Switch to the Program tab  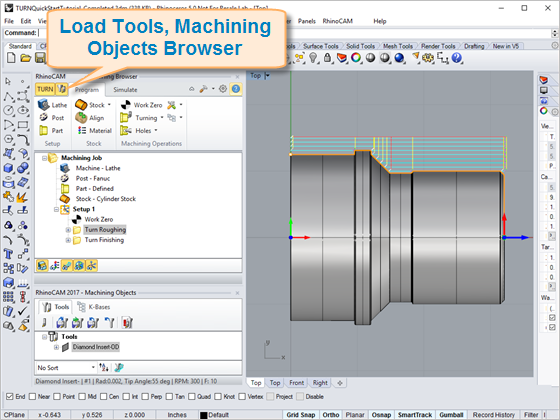pos(87,90)
